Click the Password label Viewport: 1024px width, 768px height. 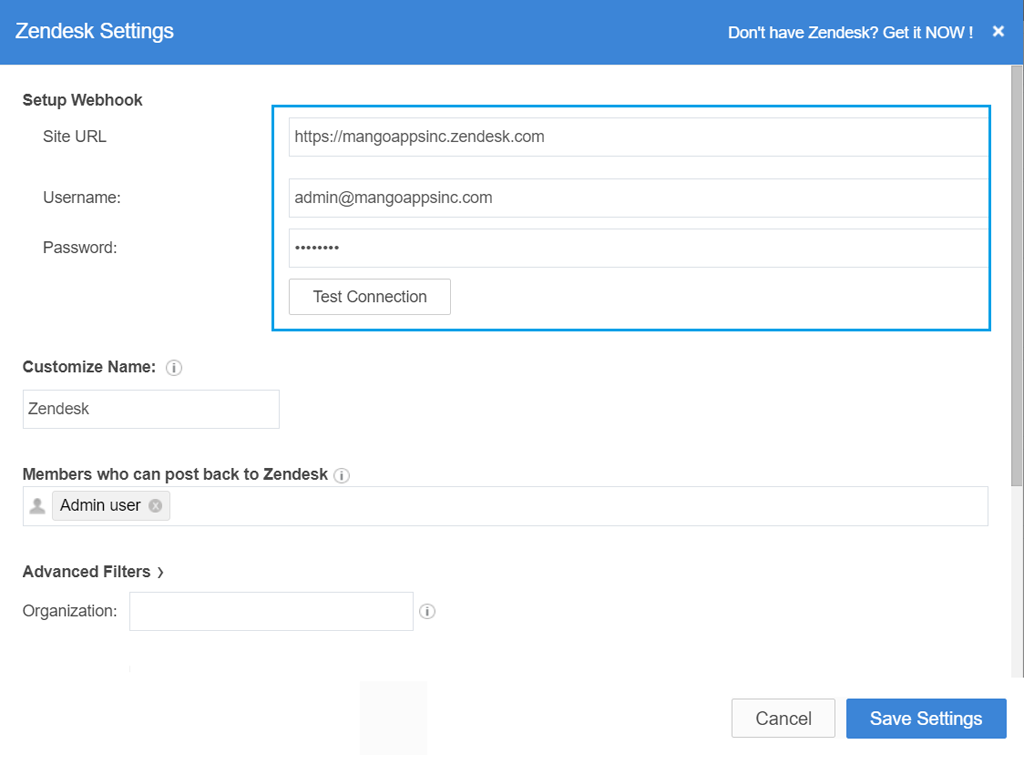80,248
